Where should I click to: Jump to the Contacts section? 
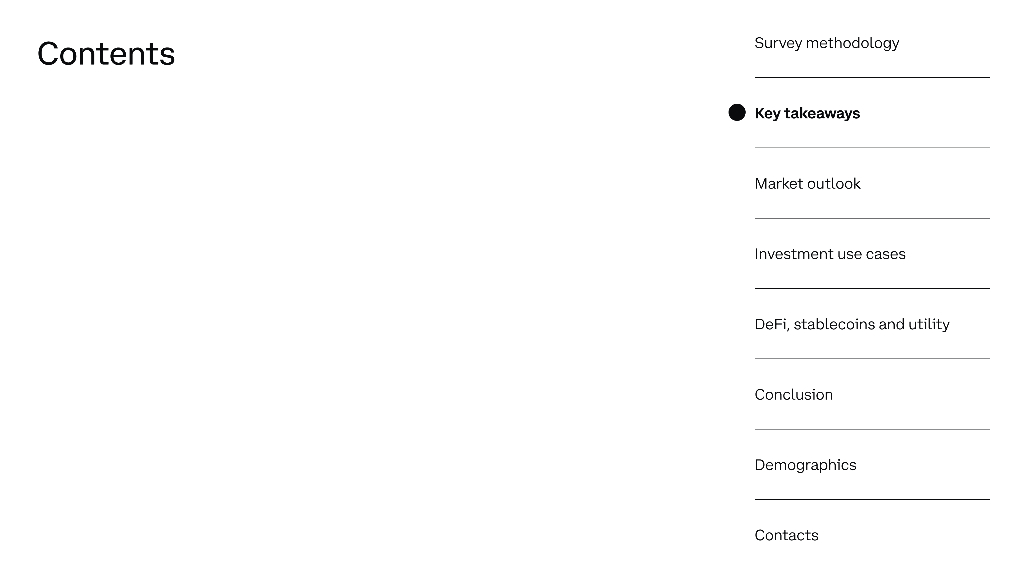pyautogui.click(x=786, y=535)
